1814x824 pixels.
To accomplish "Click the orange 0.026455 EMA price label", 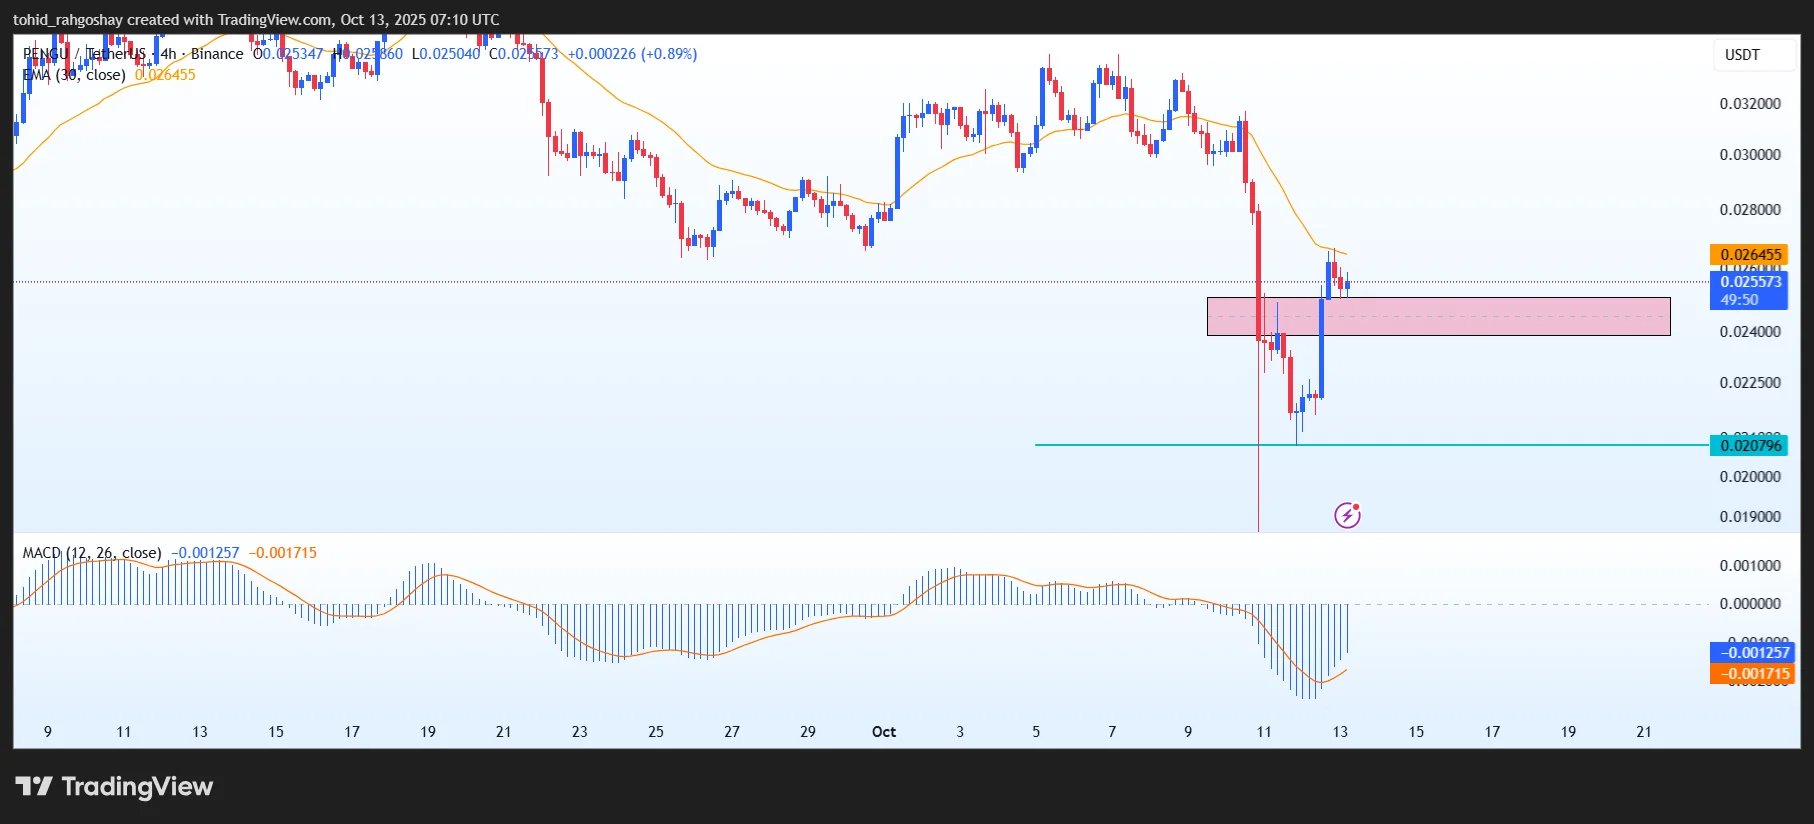I will [x=1750, y=255].
